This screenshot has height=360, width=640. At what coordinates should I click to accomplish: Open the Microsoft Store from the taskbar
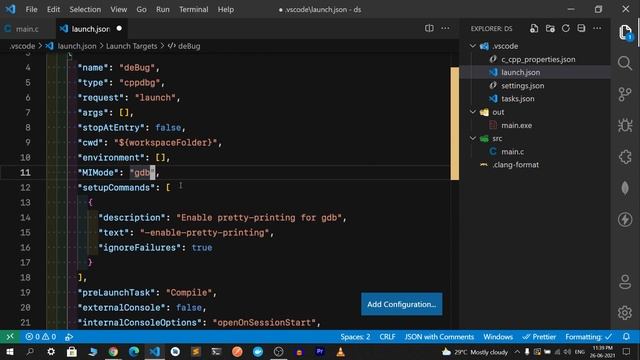tap(72, 351)
